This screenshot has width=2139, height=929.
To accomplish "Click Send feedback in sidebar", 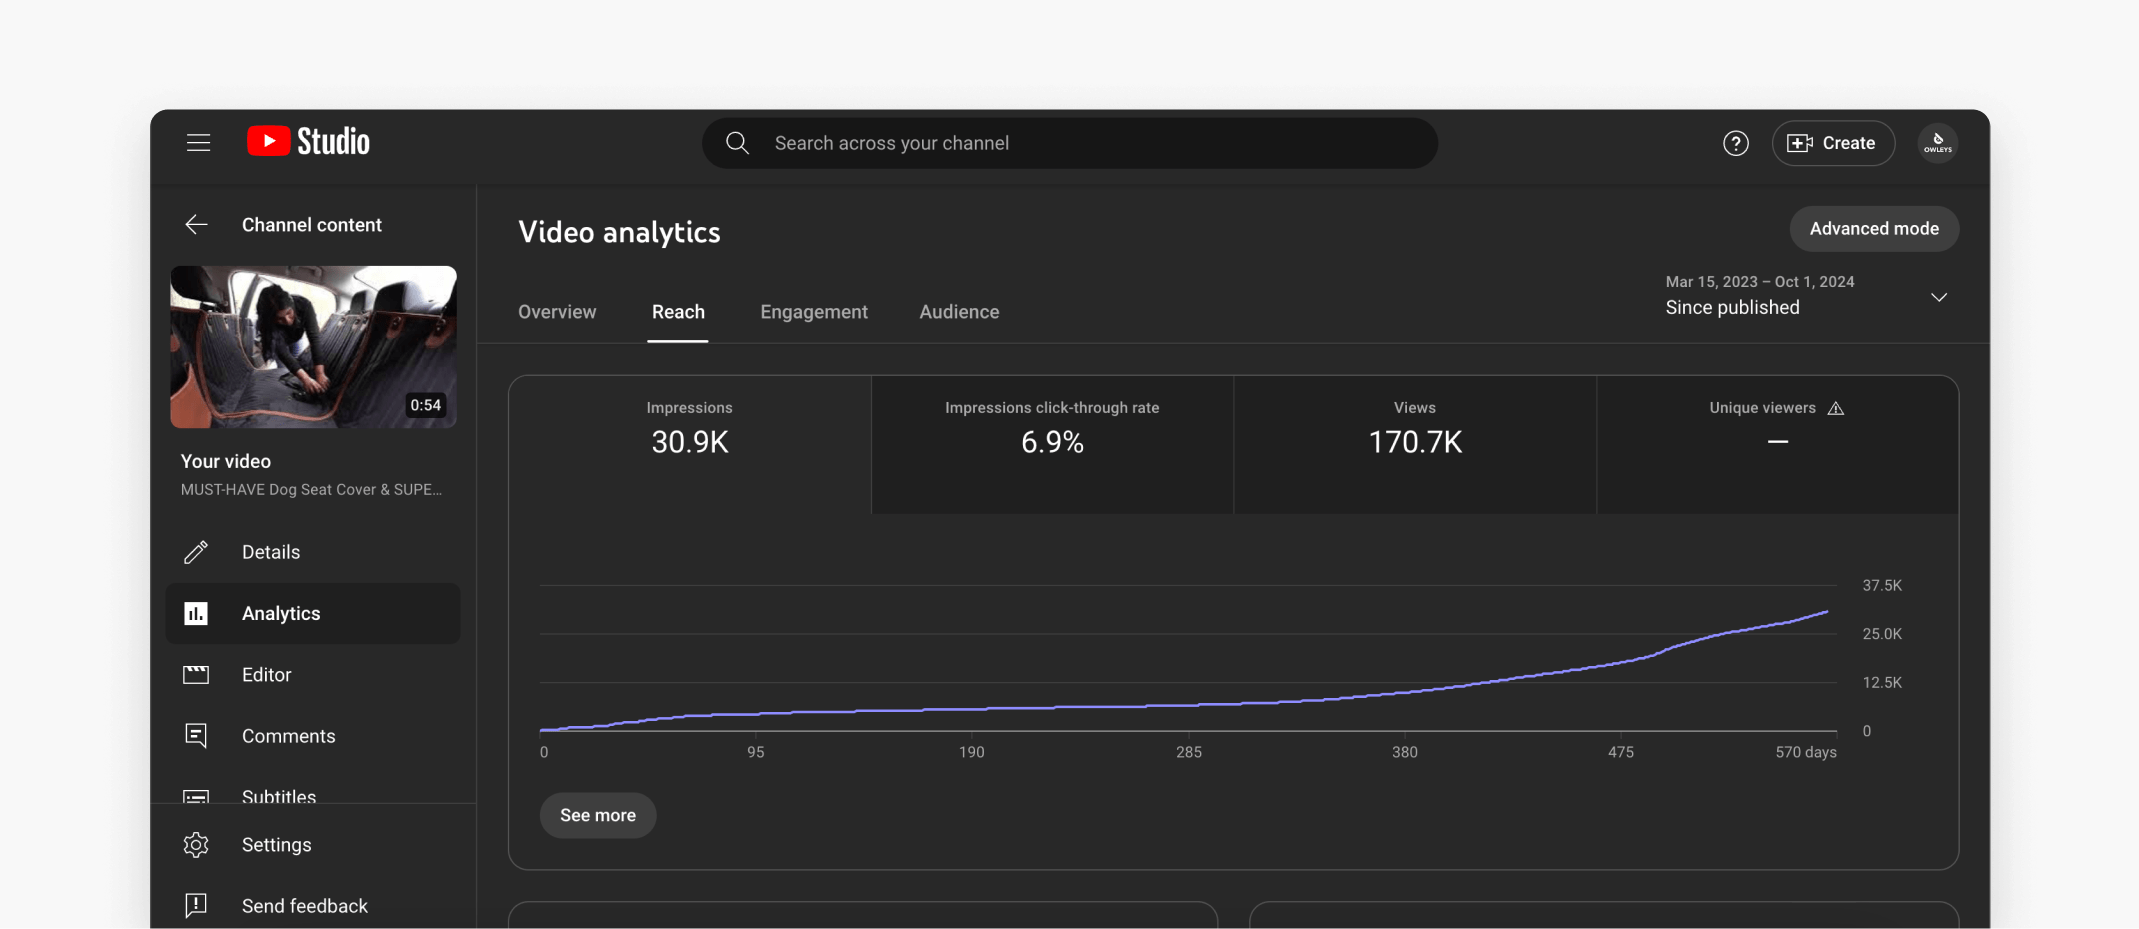I will [304, 906].
